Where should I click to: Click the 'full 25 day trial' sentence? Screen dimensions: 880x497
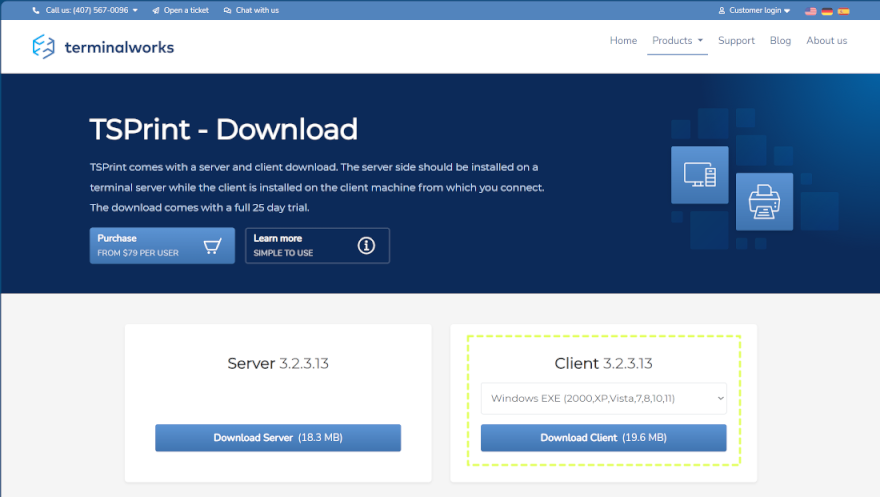pos(200,208)
